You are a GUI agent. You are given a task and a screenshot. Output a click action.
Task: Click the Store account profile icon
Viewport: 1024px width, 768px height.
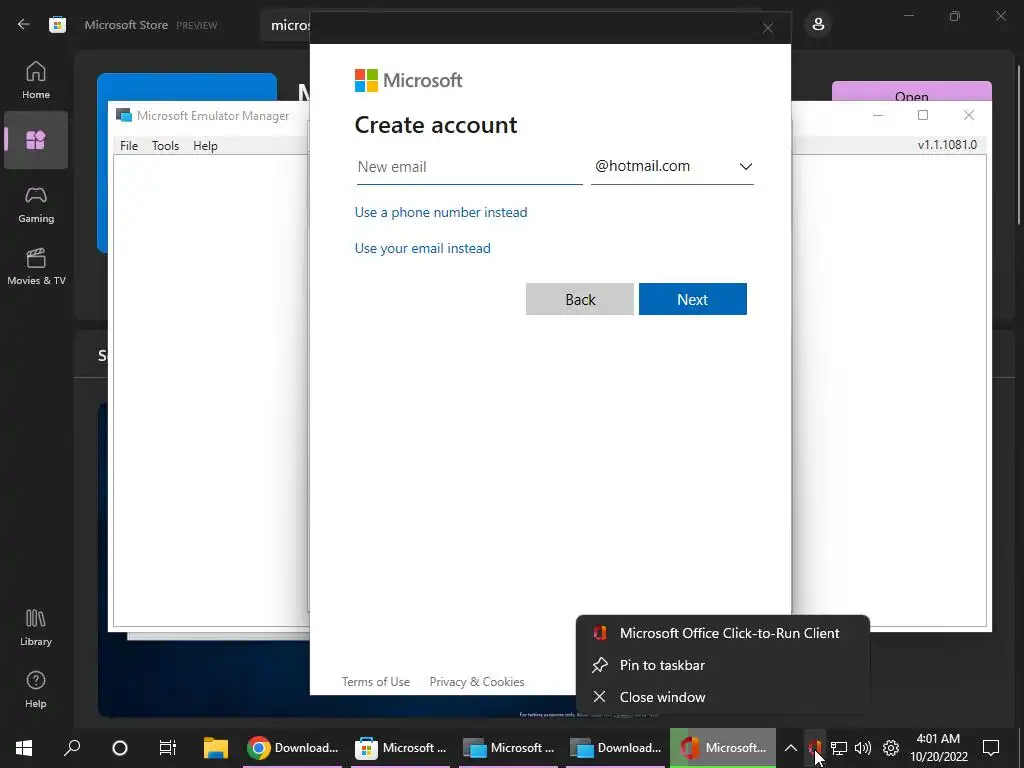point(818,25)
